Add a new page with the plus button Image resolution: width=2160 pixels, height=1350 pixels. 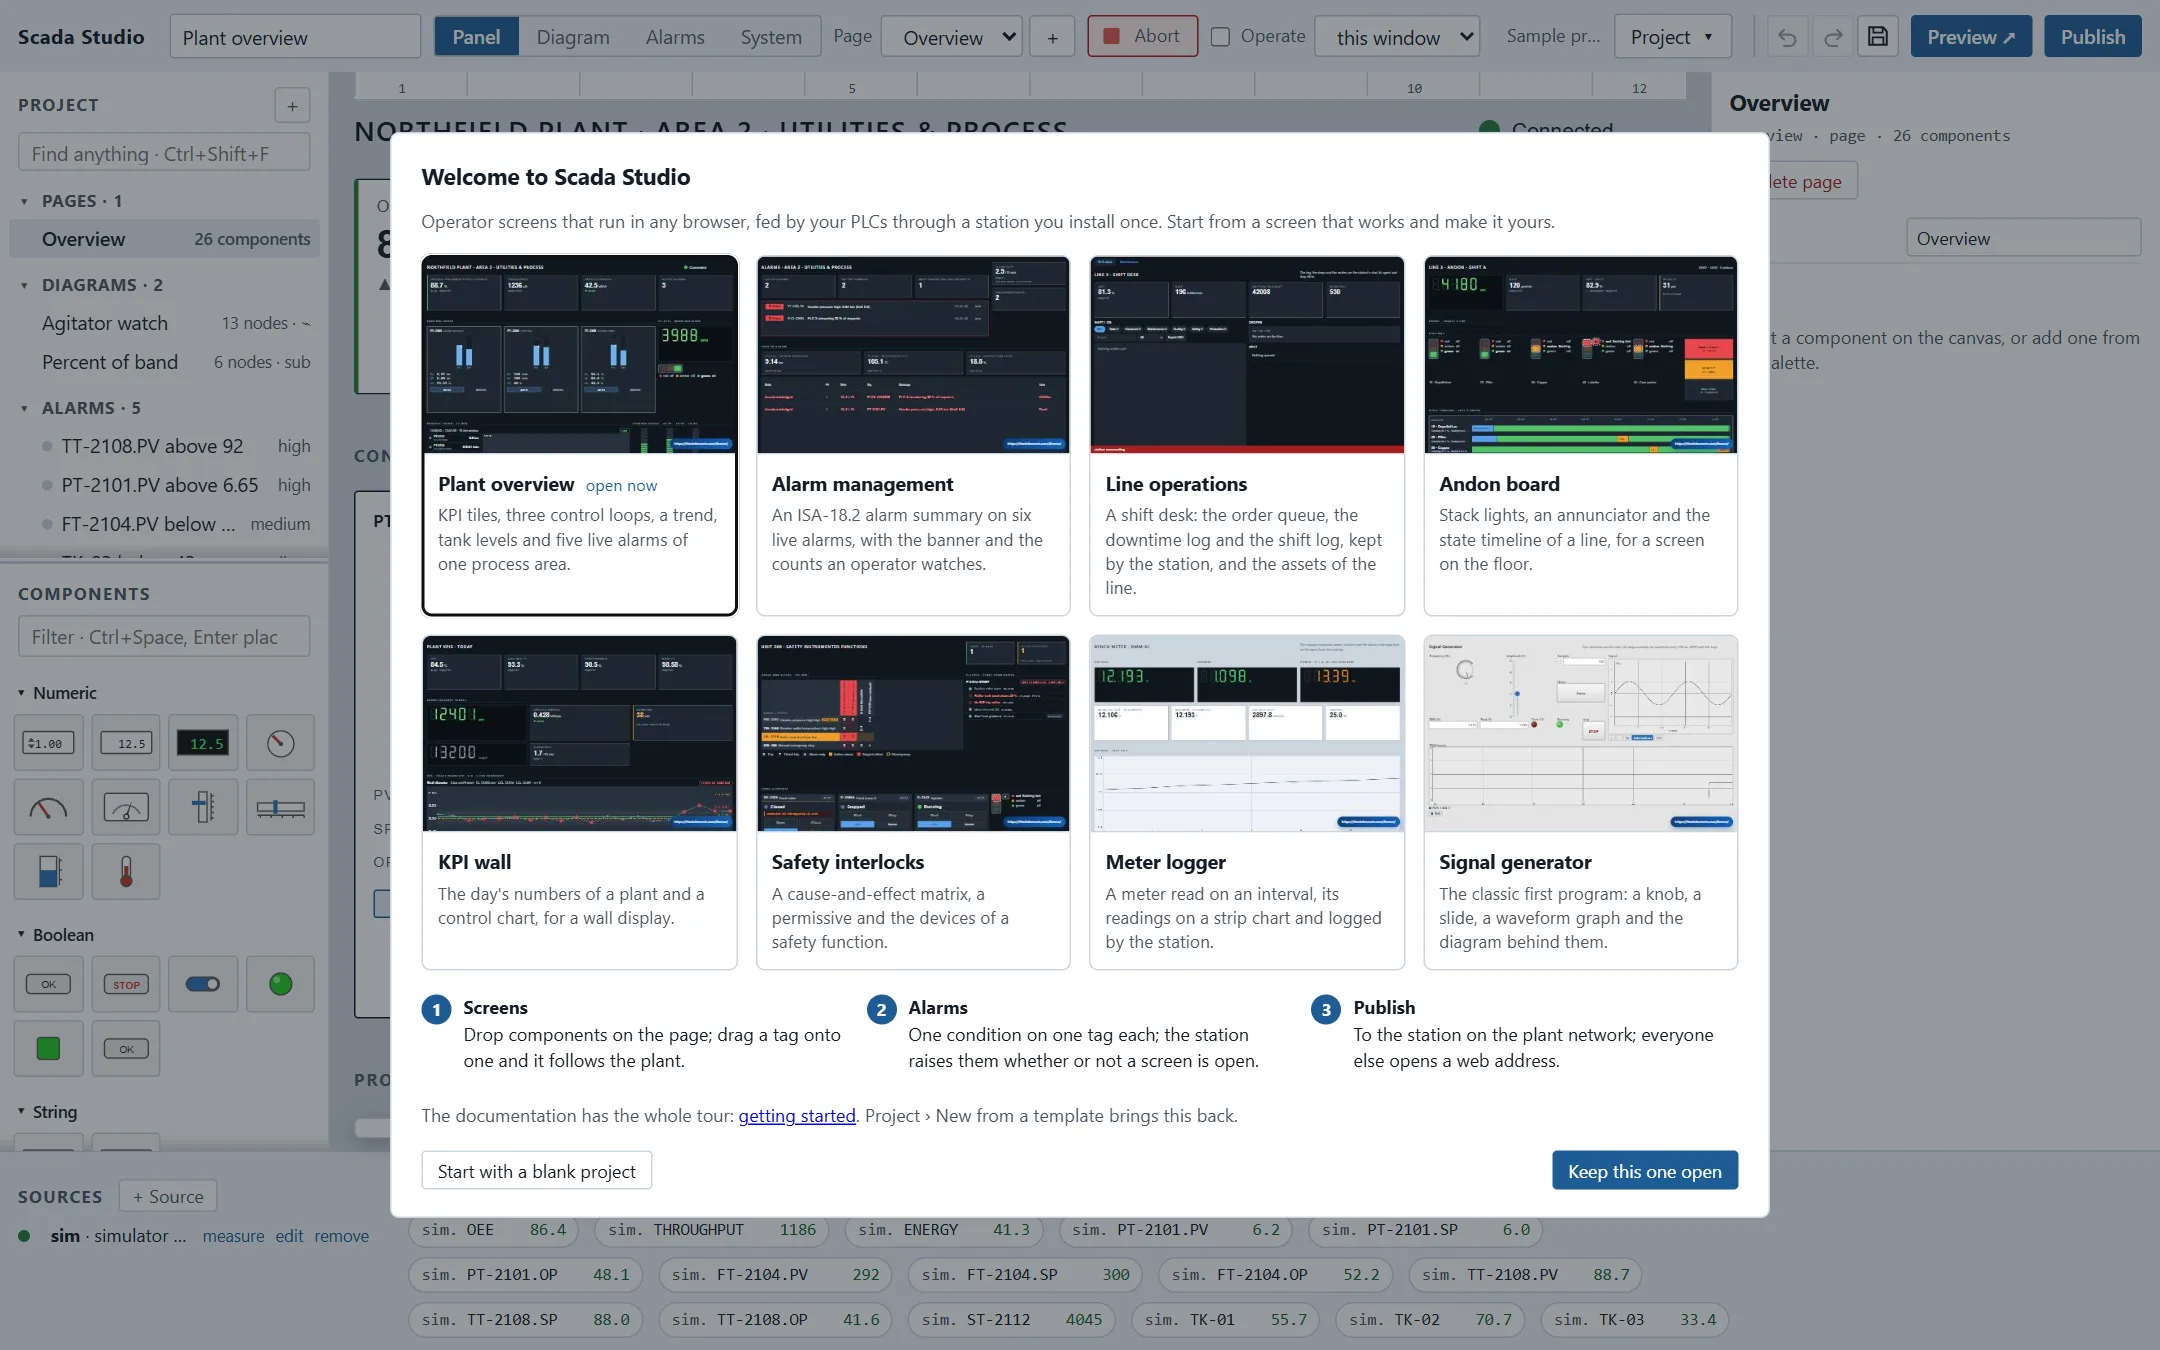[1052, 37]
